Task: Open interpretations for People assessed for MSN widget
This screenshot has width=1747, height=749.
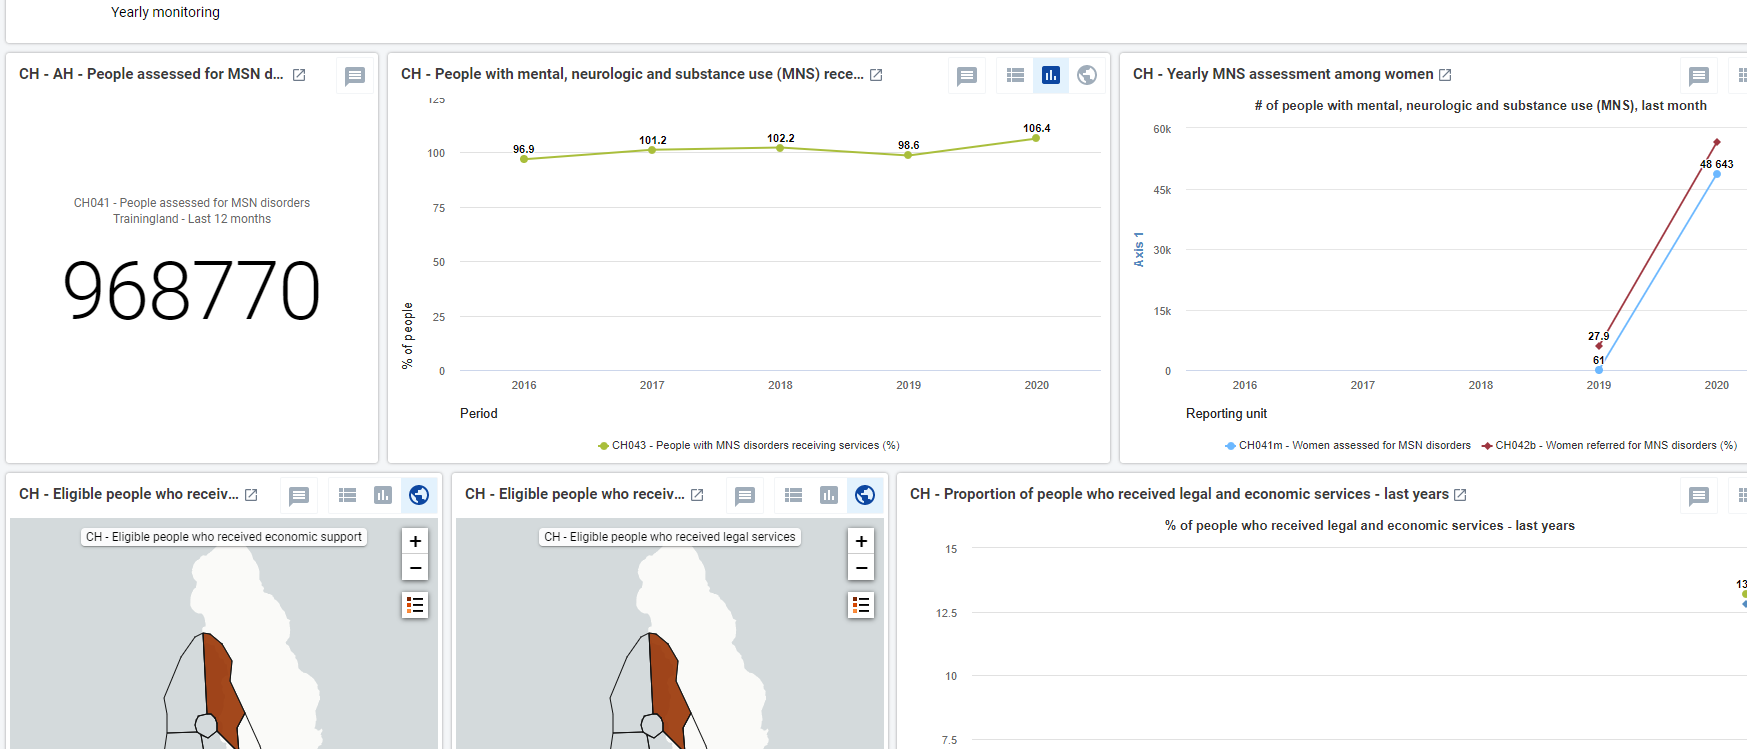Action: pyautogui.click(x=355, y=76)
